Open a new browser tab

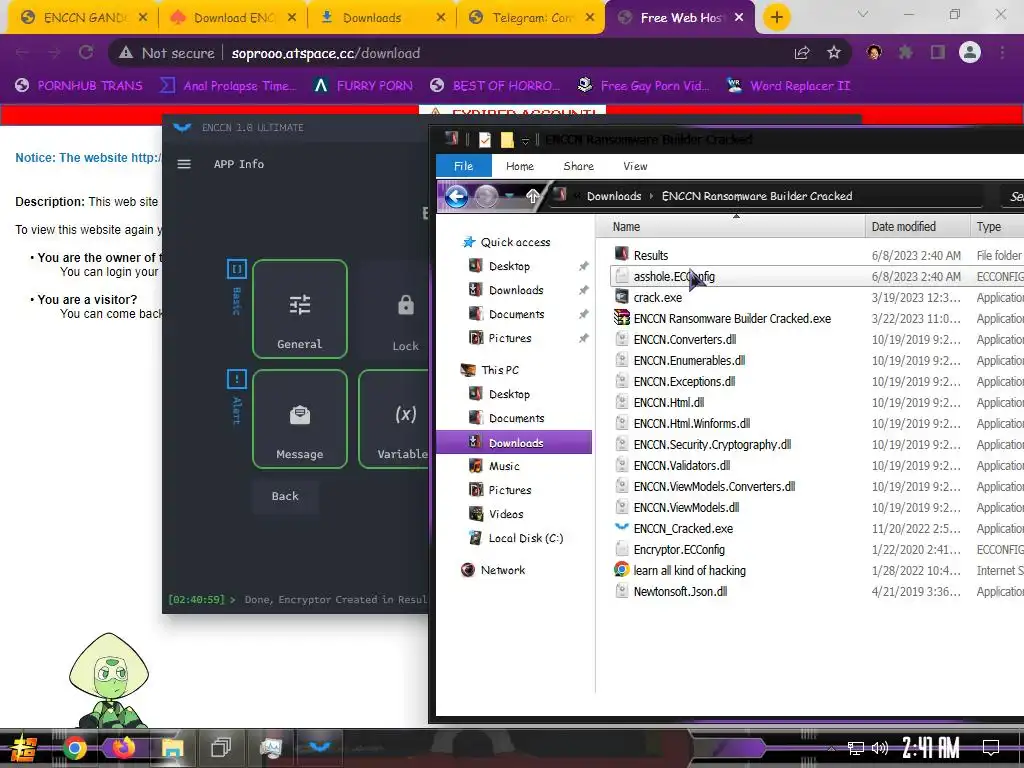pos(776,17)
